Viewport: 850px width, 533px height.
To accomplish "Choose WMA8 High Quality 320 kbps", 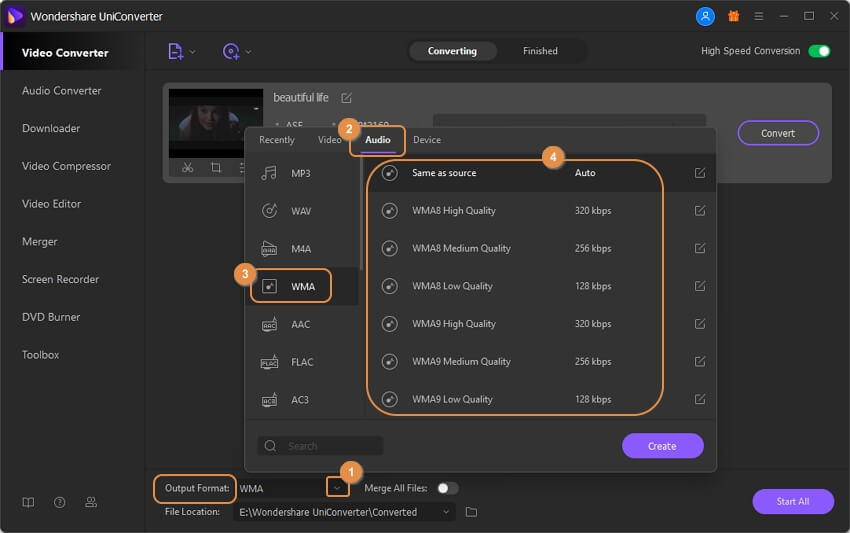I will [541, 210].
